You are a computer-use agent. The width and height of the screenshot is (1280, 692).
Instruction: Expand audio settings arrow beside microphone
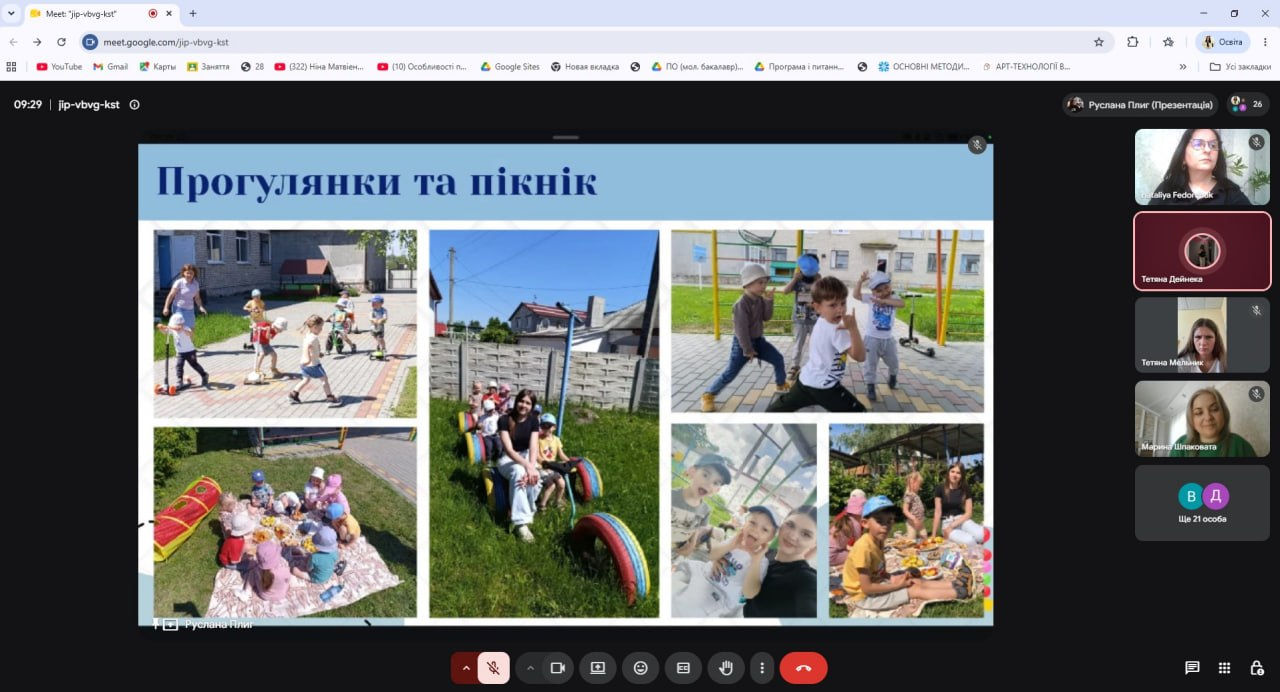click(465, 668)
